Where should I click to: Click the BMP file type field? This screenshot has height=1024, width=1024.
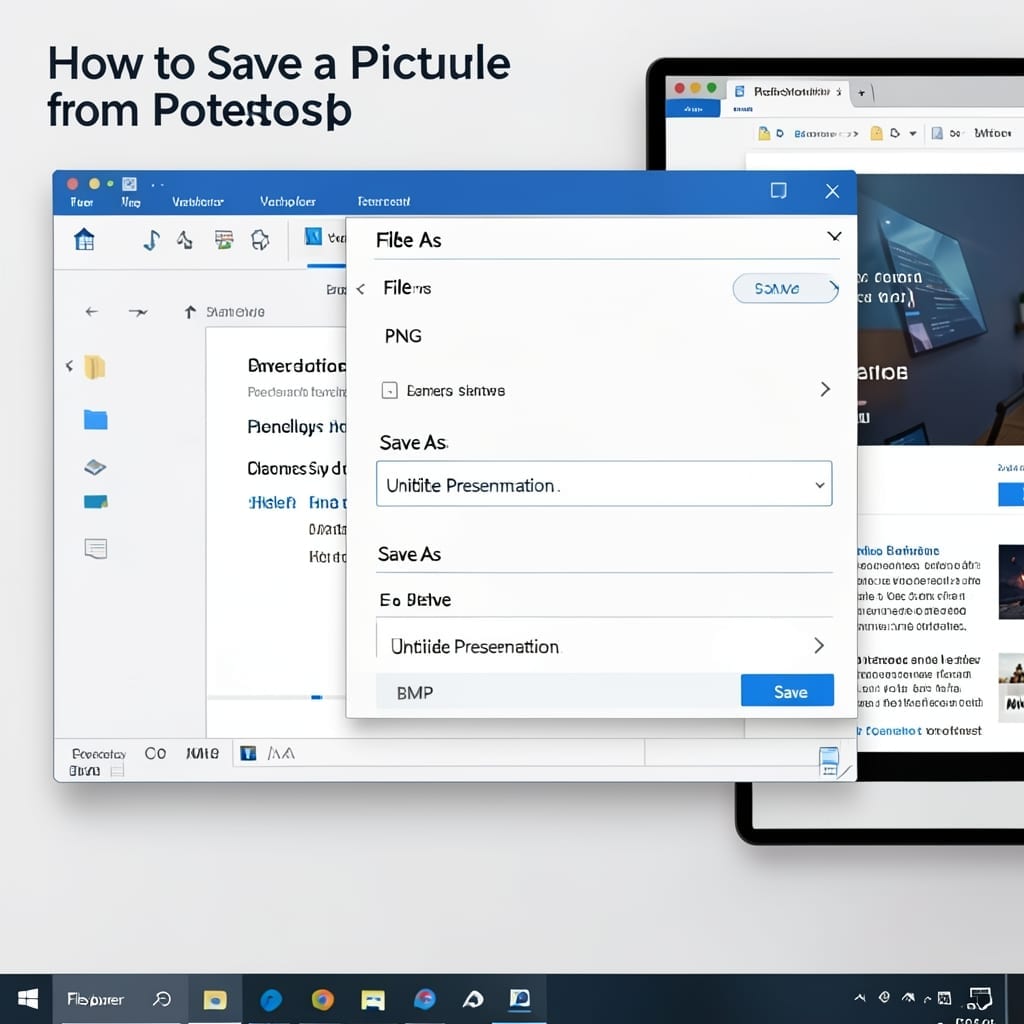558,692
